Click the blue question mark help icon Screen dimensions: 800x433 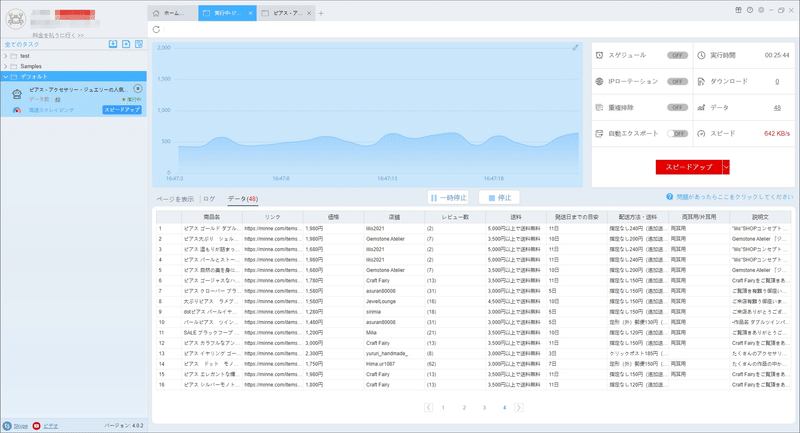pos(669,196)
